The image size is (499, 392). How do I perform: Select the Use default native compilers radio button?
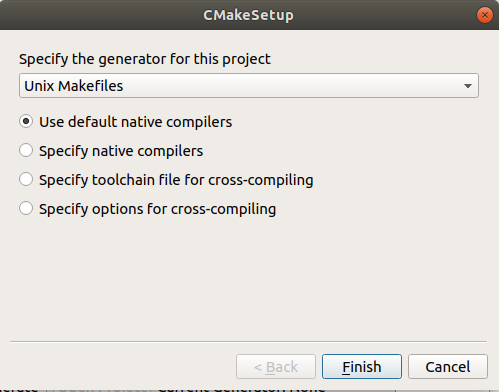click(26, 121)
